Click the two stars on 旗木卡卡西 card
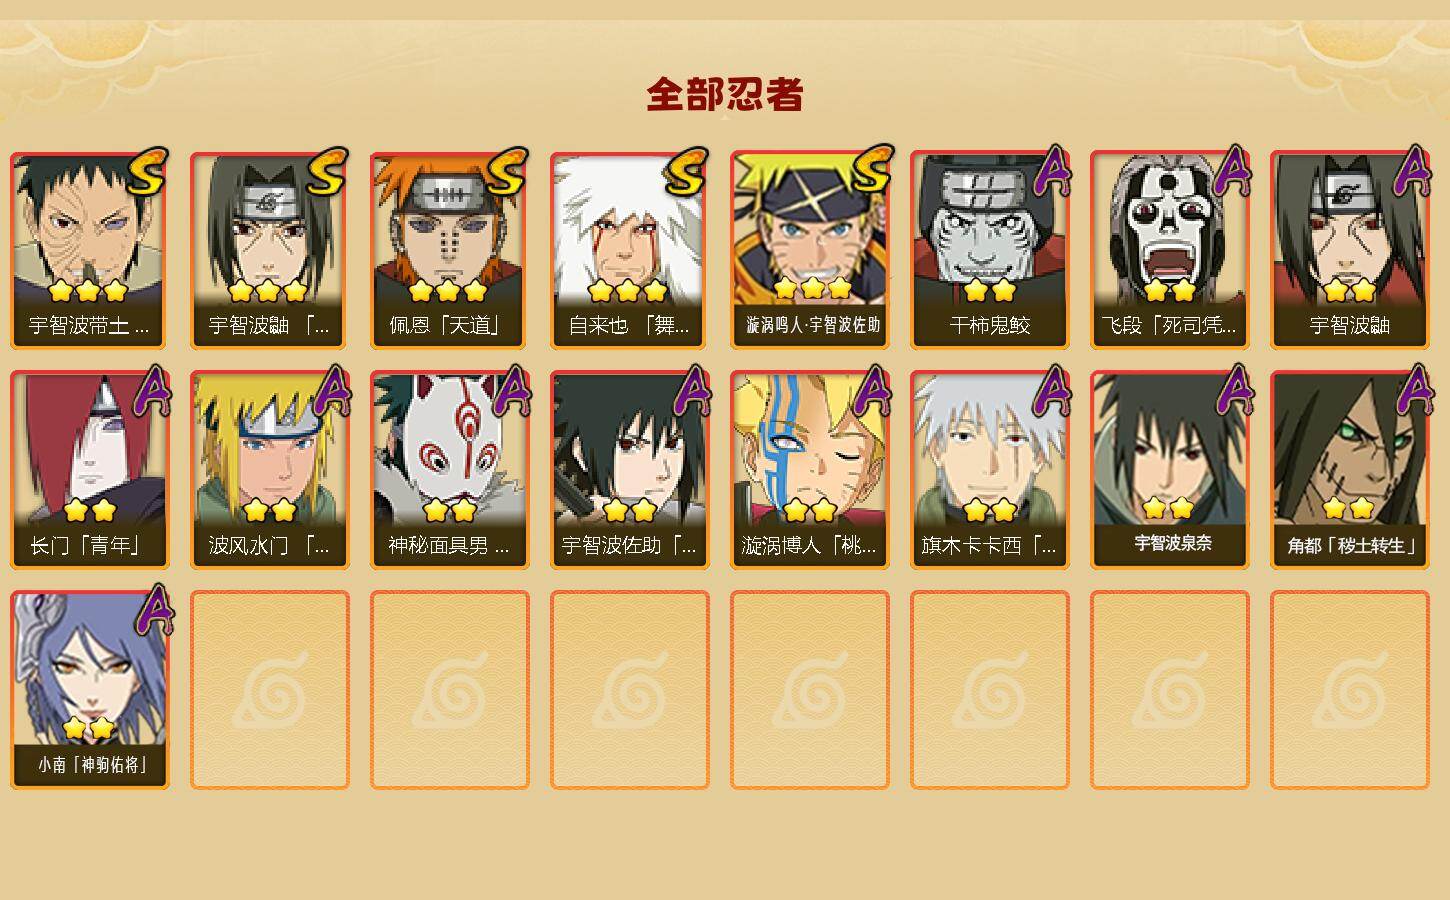 pos(990,511)
